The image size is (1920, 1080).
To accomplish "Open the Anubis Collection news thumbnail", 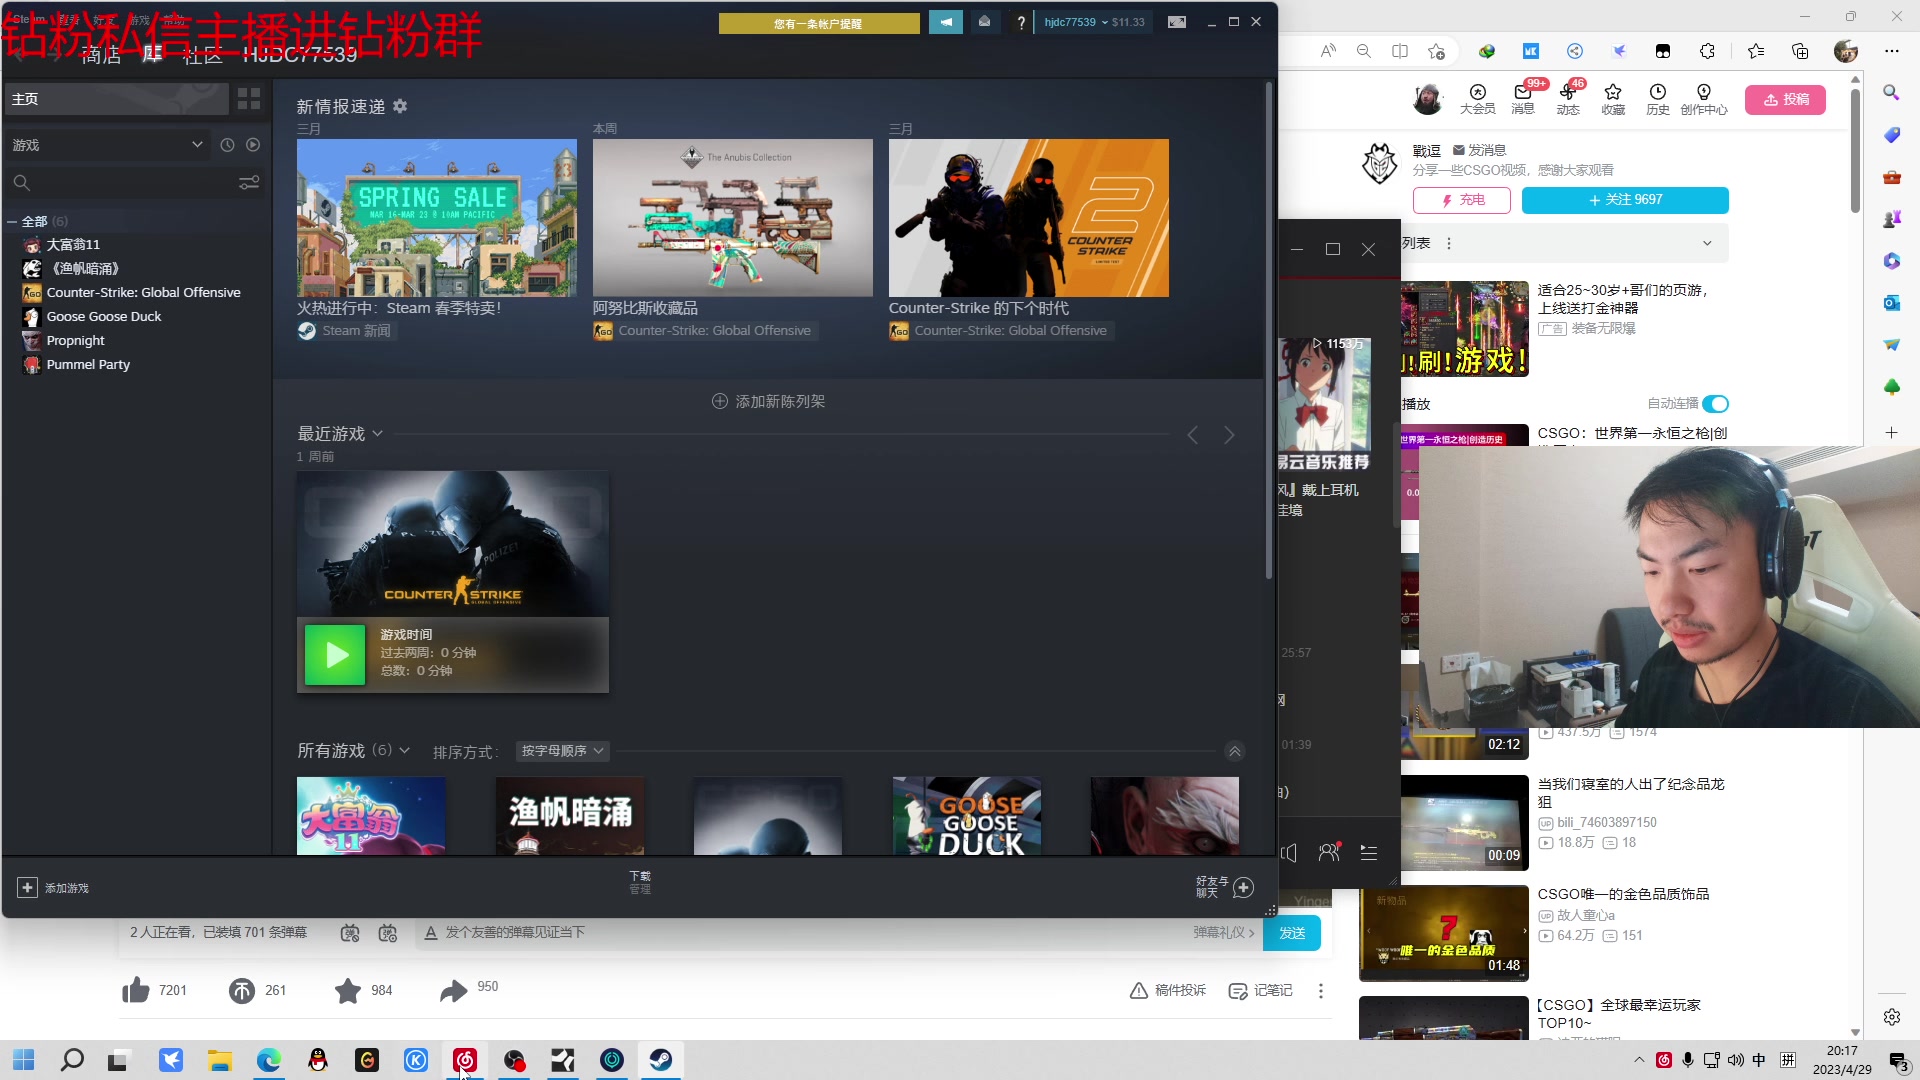I will click(733, 217).
